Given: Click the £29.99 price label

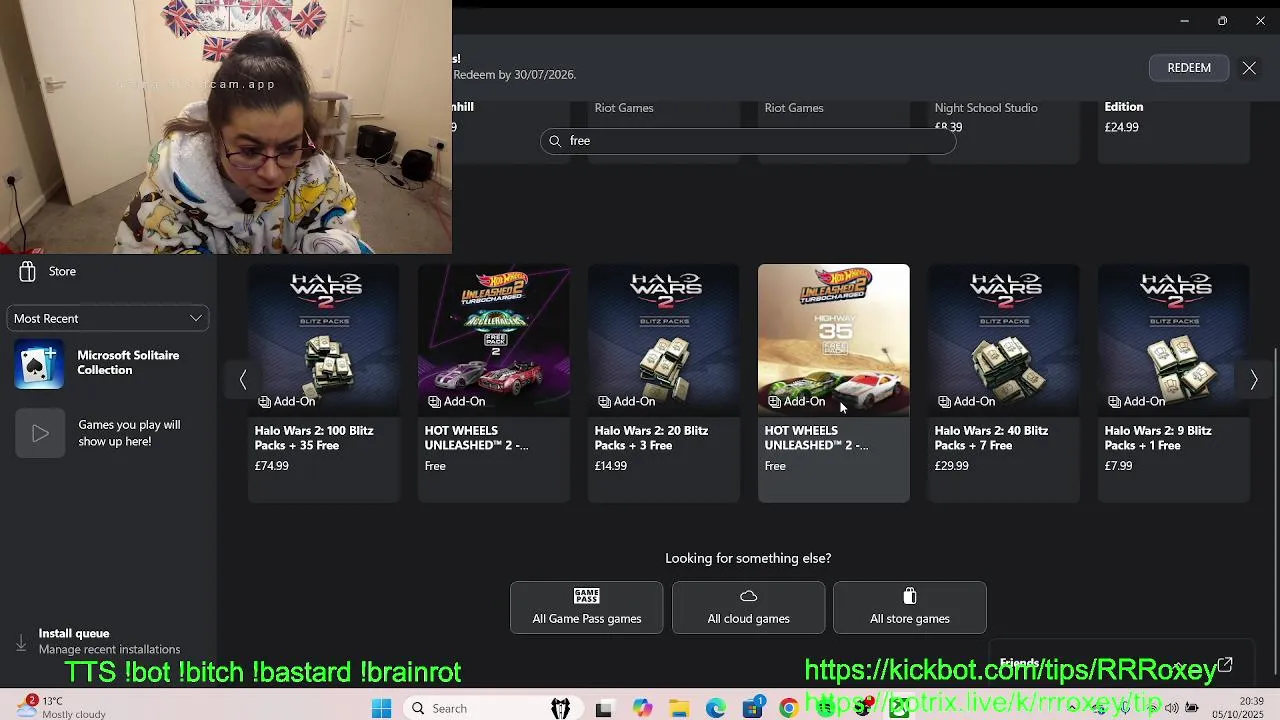Looking at the screenshot, I should (951, 466).
